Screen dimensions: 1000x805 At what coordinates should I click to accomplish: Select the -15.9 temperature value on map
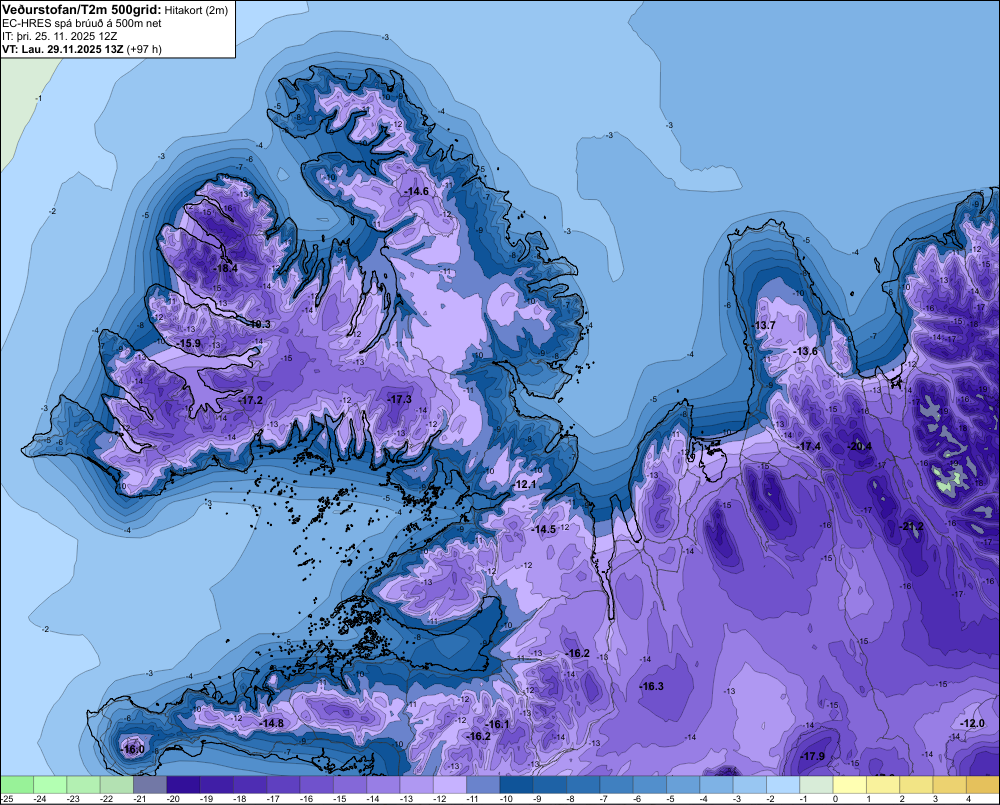click(188, 343)
